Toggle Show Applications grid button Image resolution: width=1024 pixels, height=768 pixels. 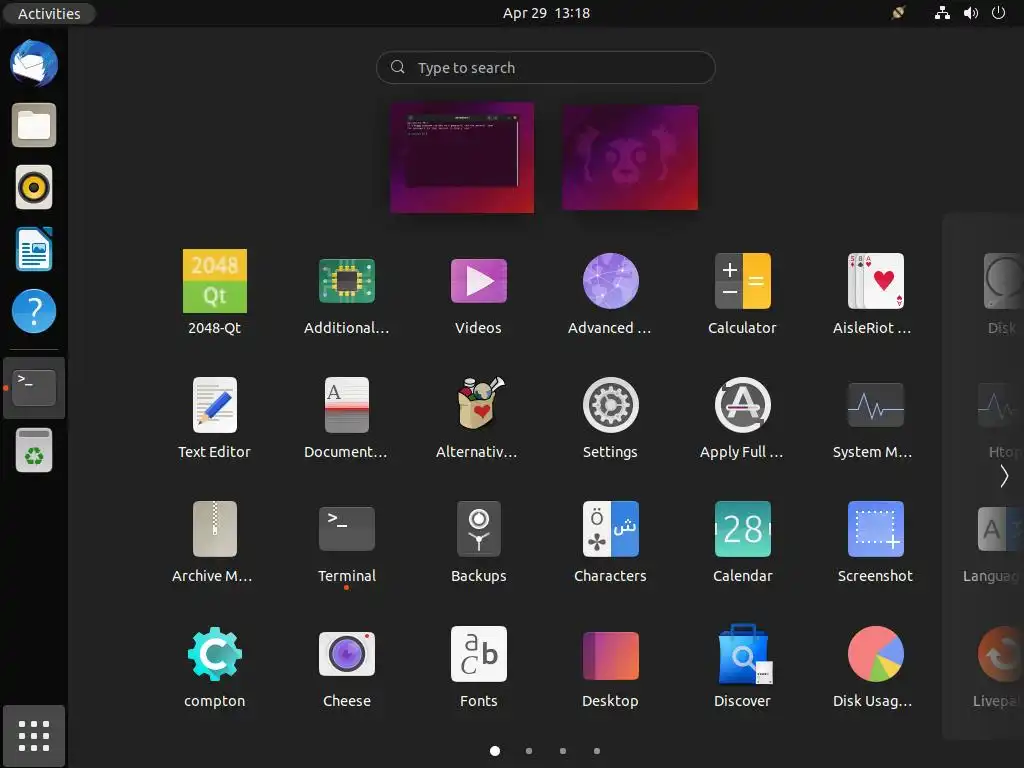(34, 736)
